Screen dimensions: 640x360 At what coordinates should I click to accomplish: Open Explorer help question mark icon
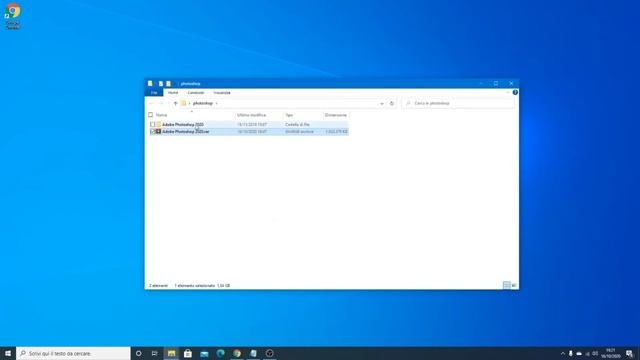tap(515, 93)
